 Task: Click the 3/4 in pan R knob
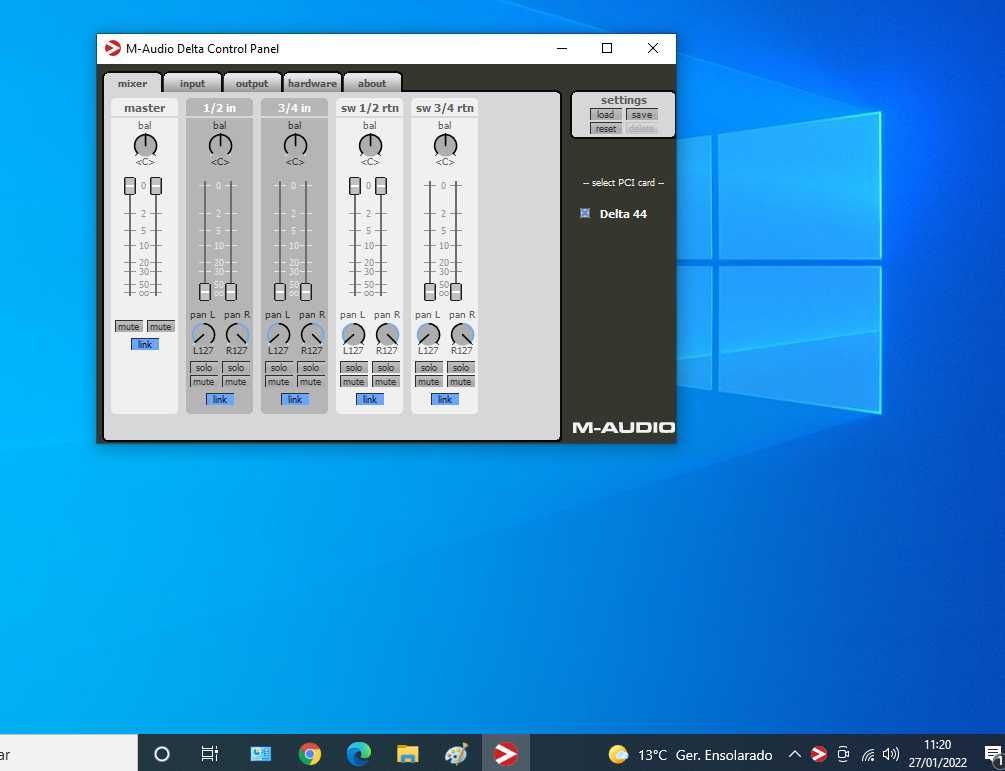[311, 334]
